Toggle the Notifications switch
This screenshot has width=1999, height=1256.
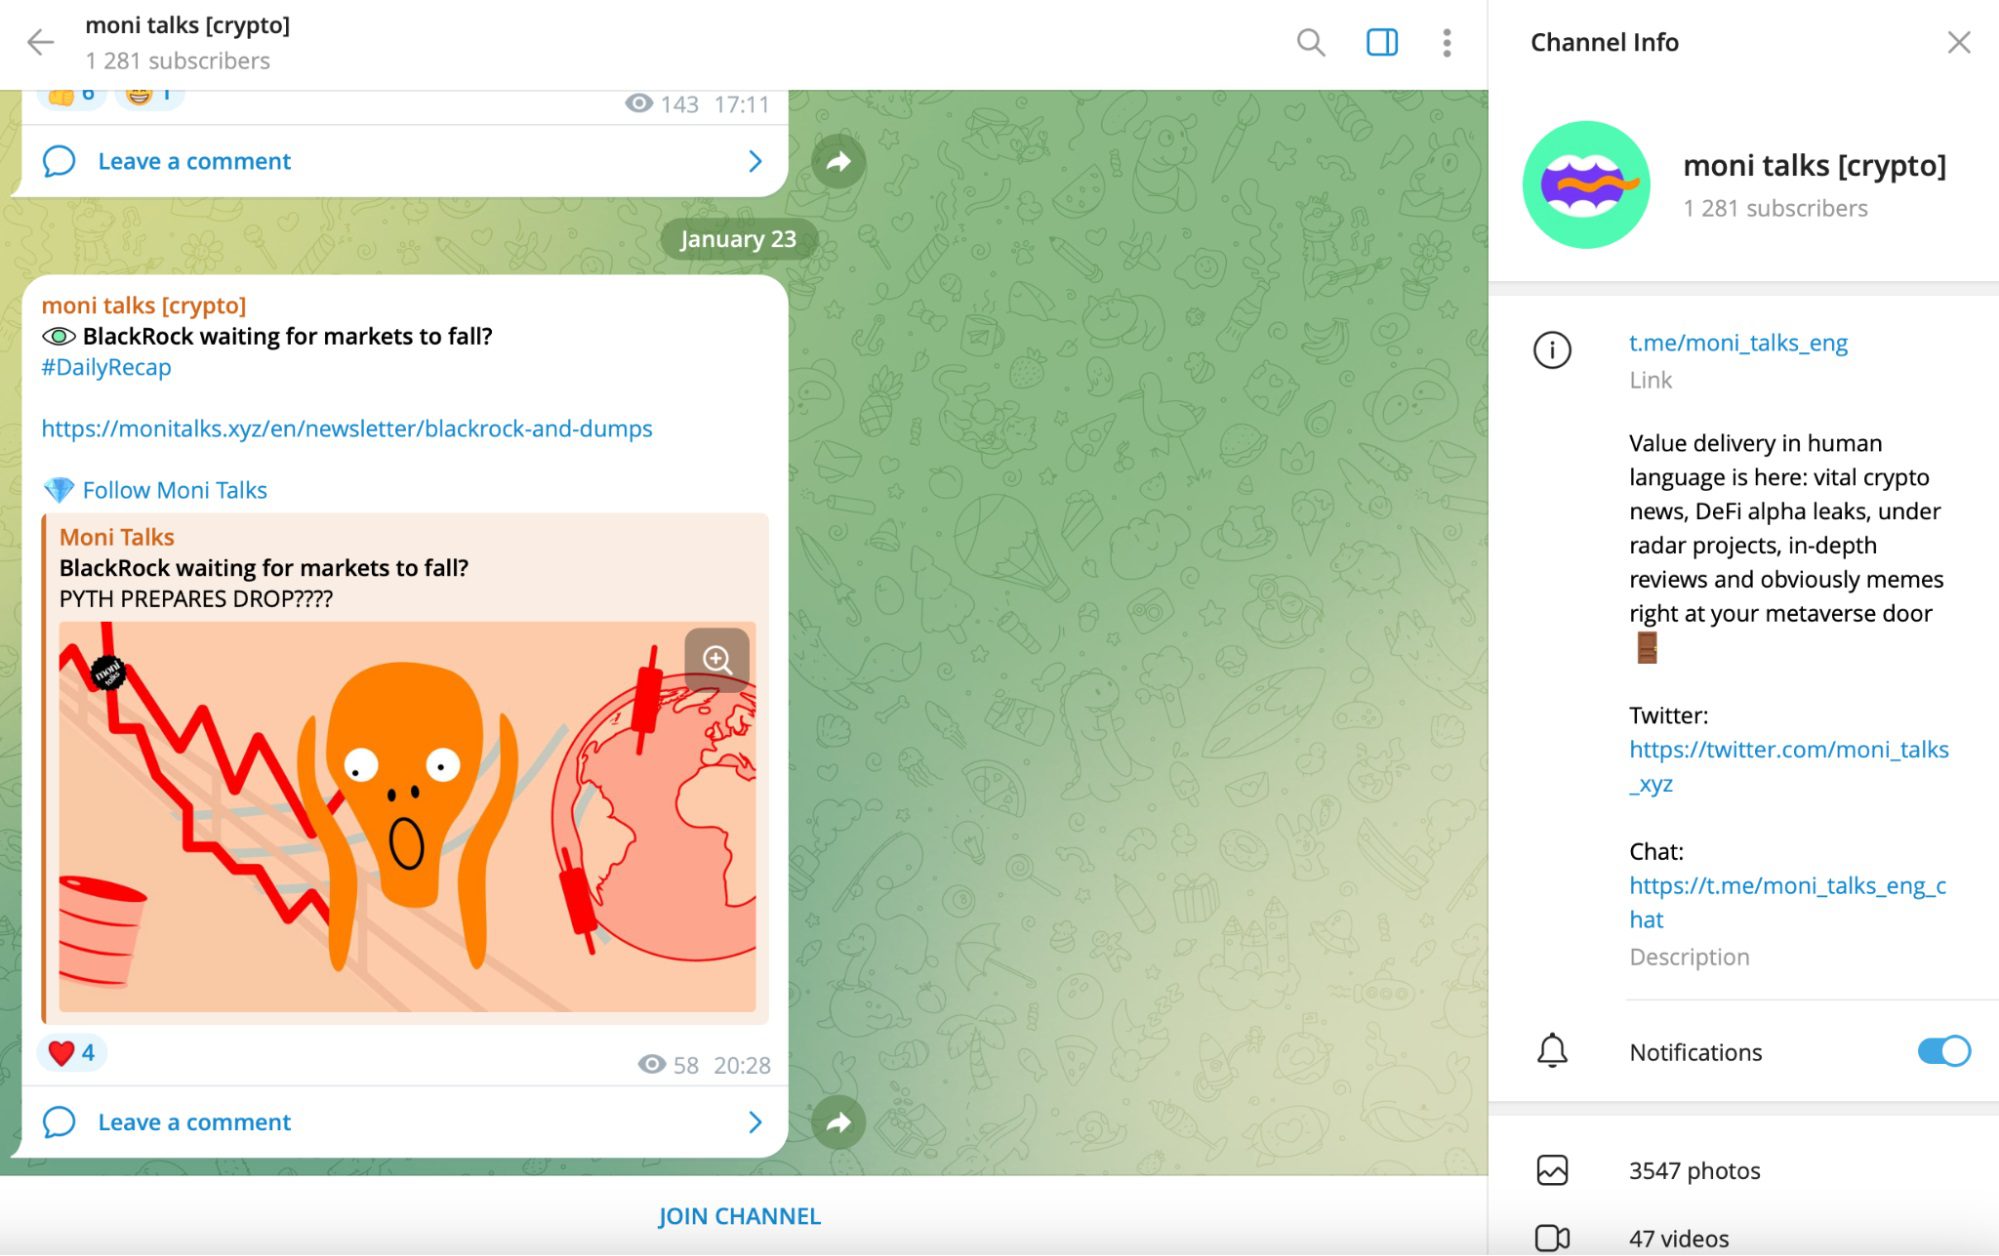pyautogui.click(x=1943, y=1051)
